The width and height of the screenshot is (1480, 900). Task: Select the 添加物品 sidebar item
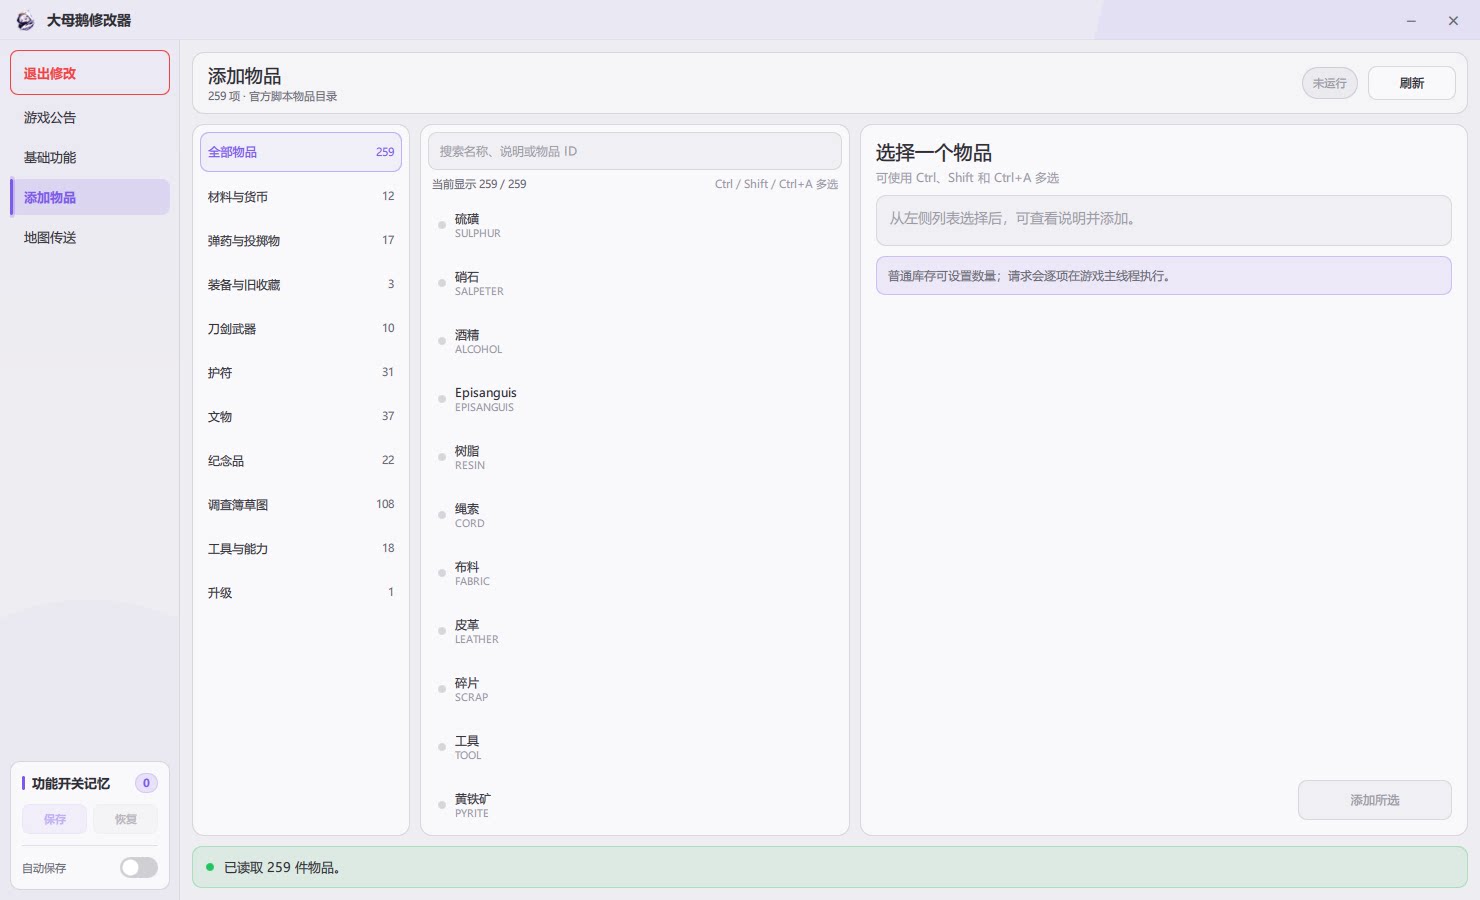(x=90, y=197)
